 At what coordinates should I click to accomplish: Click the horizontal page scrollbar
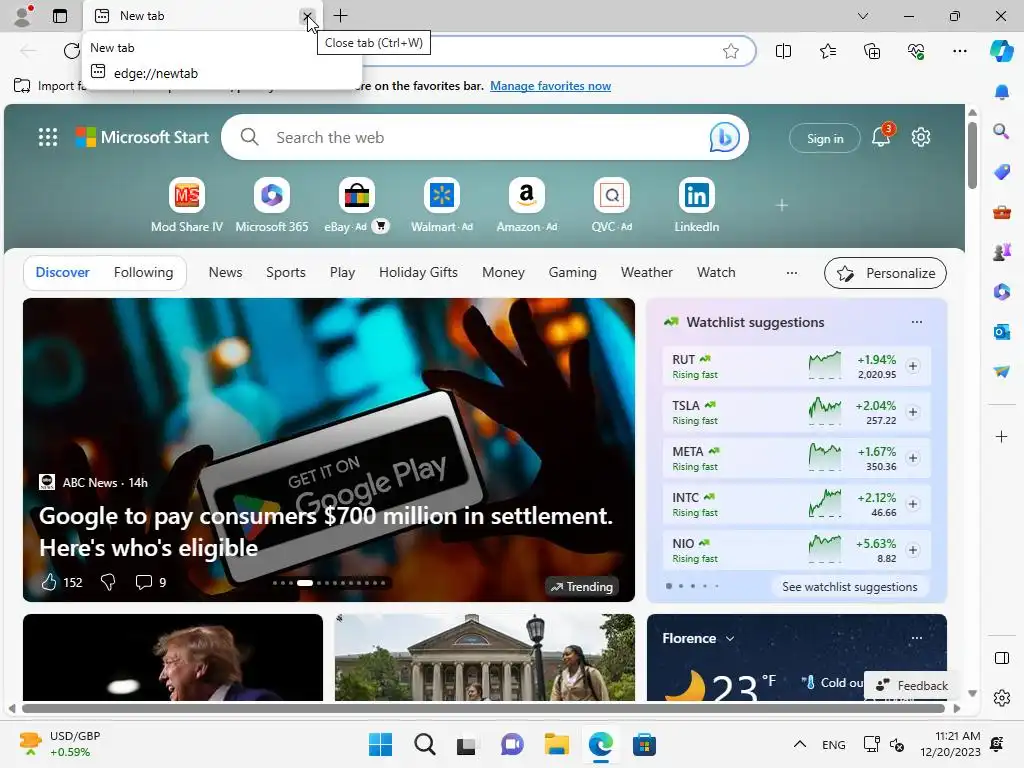[483, 708]
